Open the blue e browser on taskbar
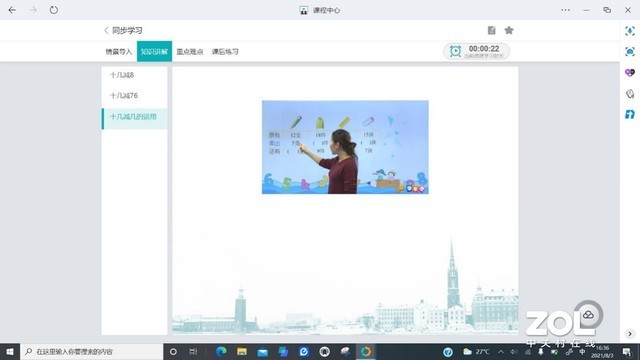Image resolution: width=640 pixels, height=360 pixels. [x=304, y=351]
